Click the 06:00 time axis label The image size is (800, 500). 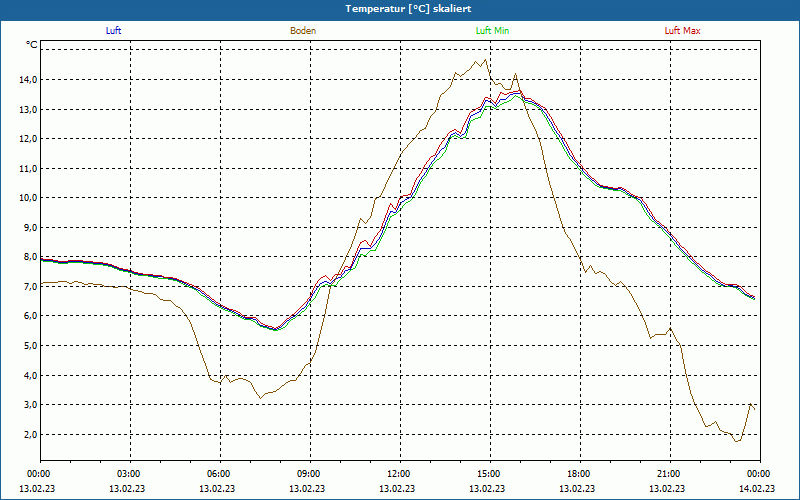pos(220,474)
